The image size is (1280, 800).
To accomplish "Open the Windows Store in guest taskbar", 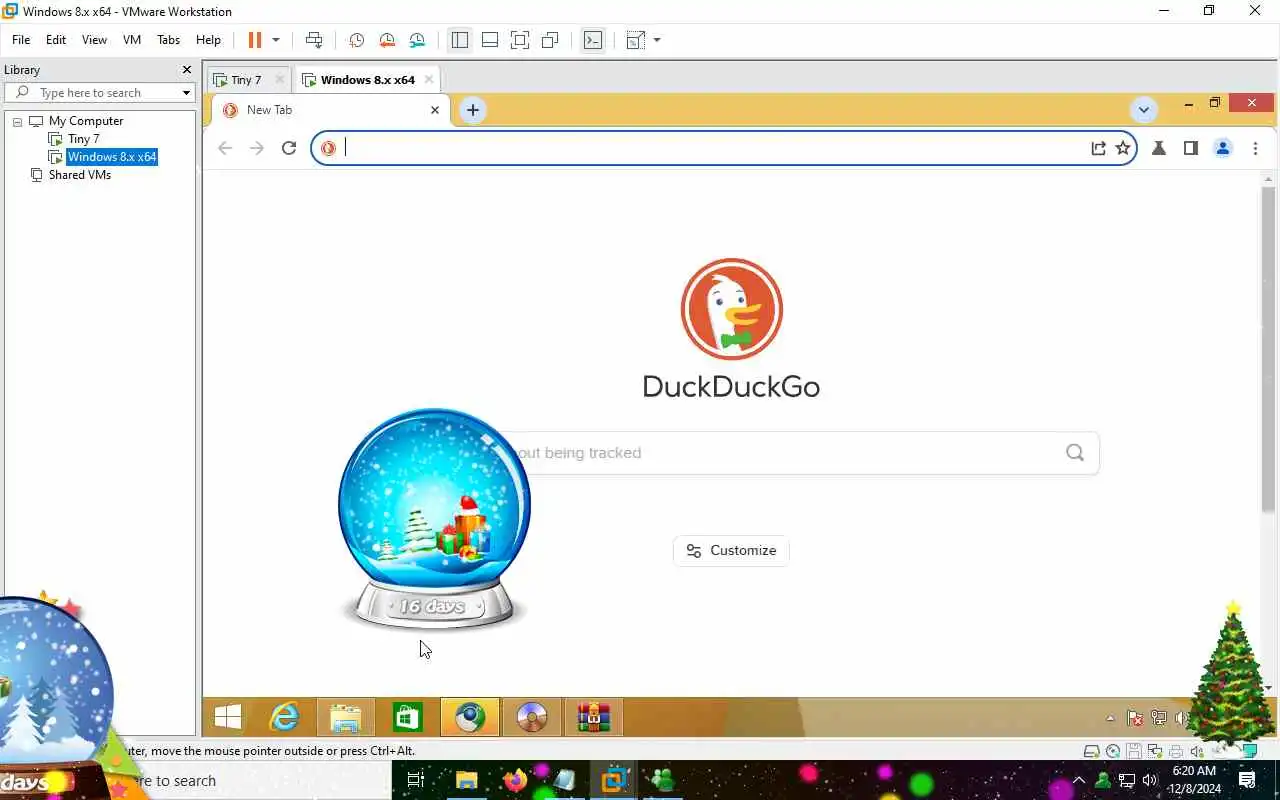I will pyautogui.click(x=407, y=717).
